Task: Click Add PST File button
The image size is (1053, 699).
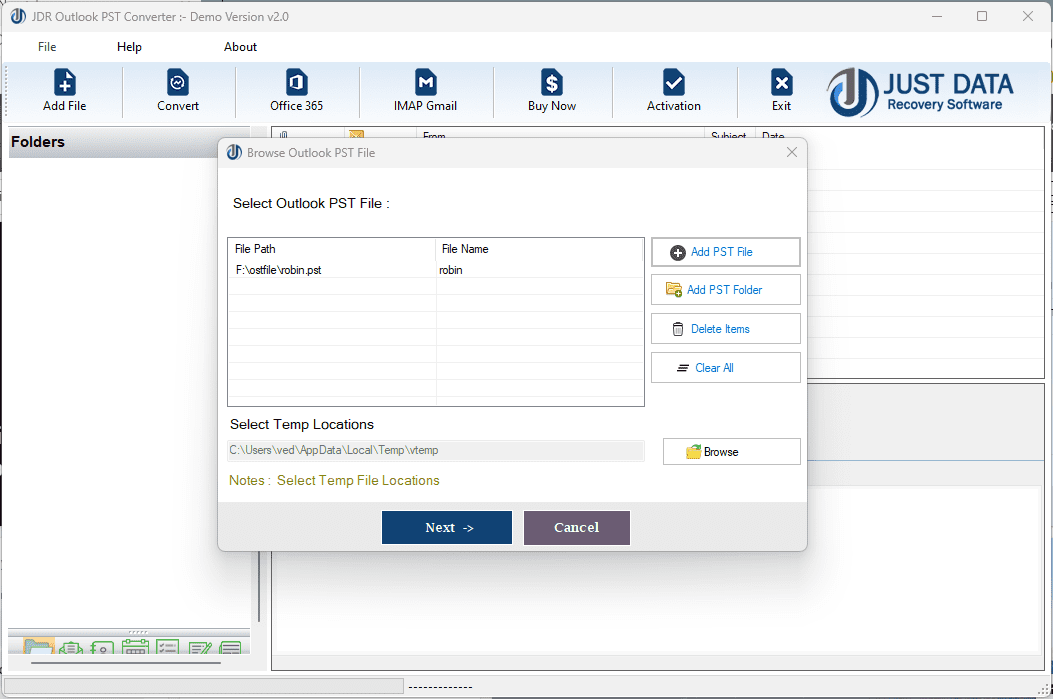Action: pyautogui.click(x=725, y=252)
